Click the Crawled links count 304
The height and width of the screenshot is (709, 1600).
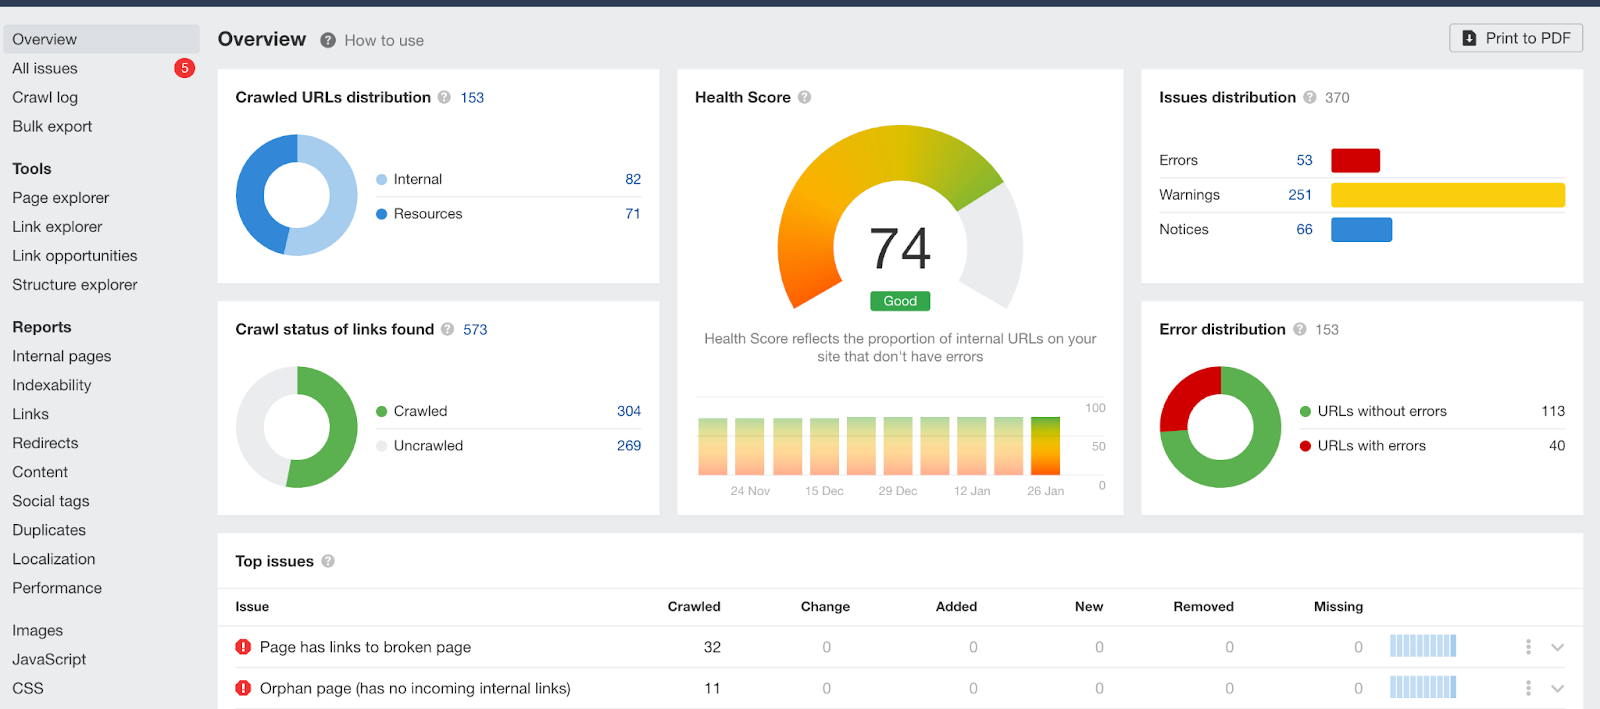(629, 411)
